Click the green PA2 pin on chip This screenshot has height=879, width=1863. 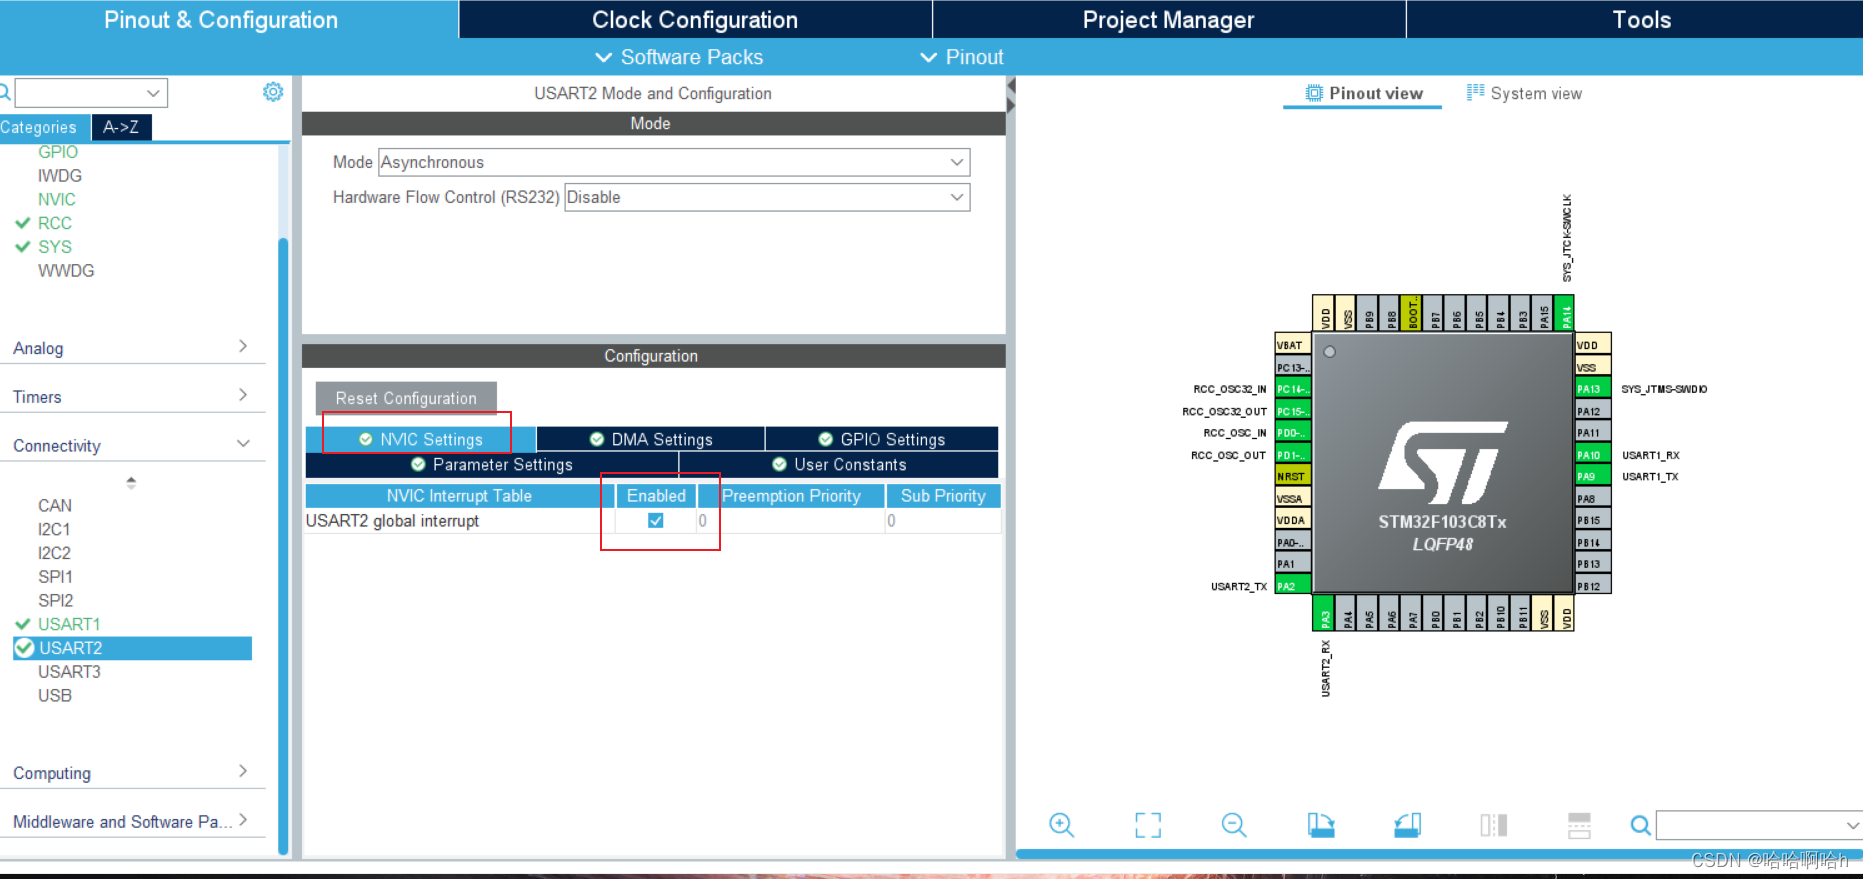click(x=1291, y=586)
